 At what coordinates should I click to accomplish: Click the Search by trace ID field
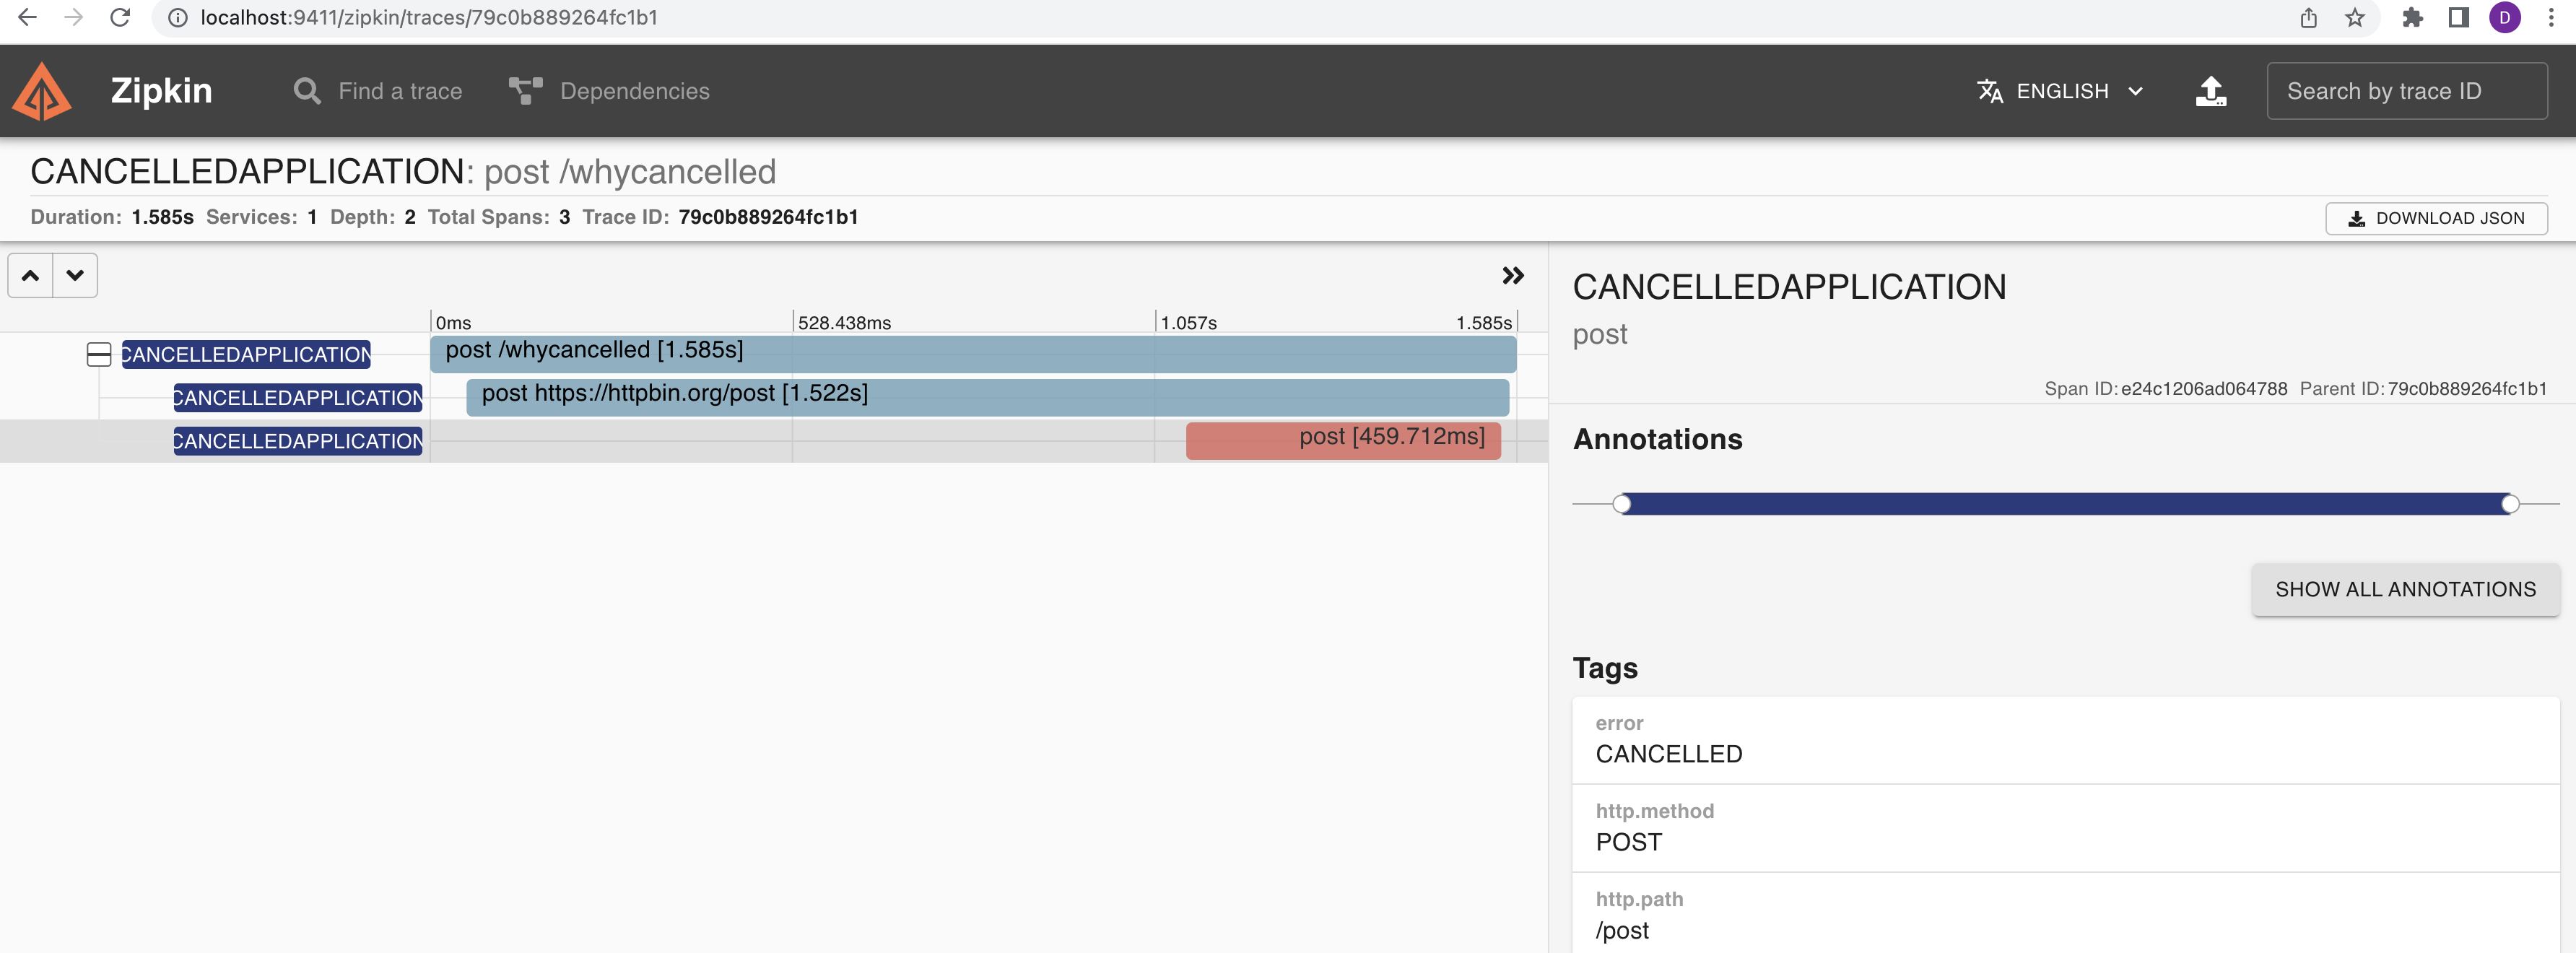pyautogui.click(x=2407, y=90)
